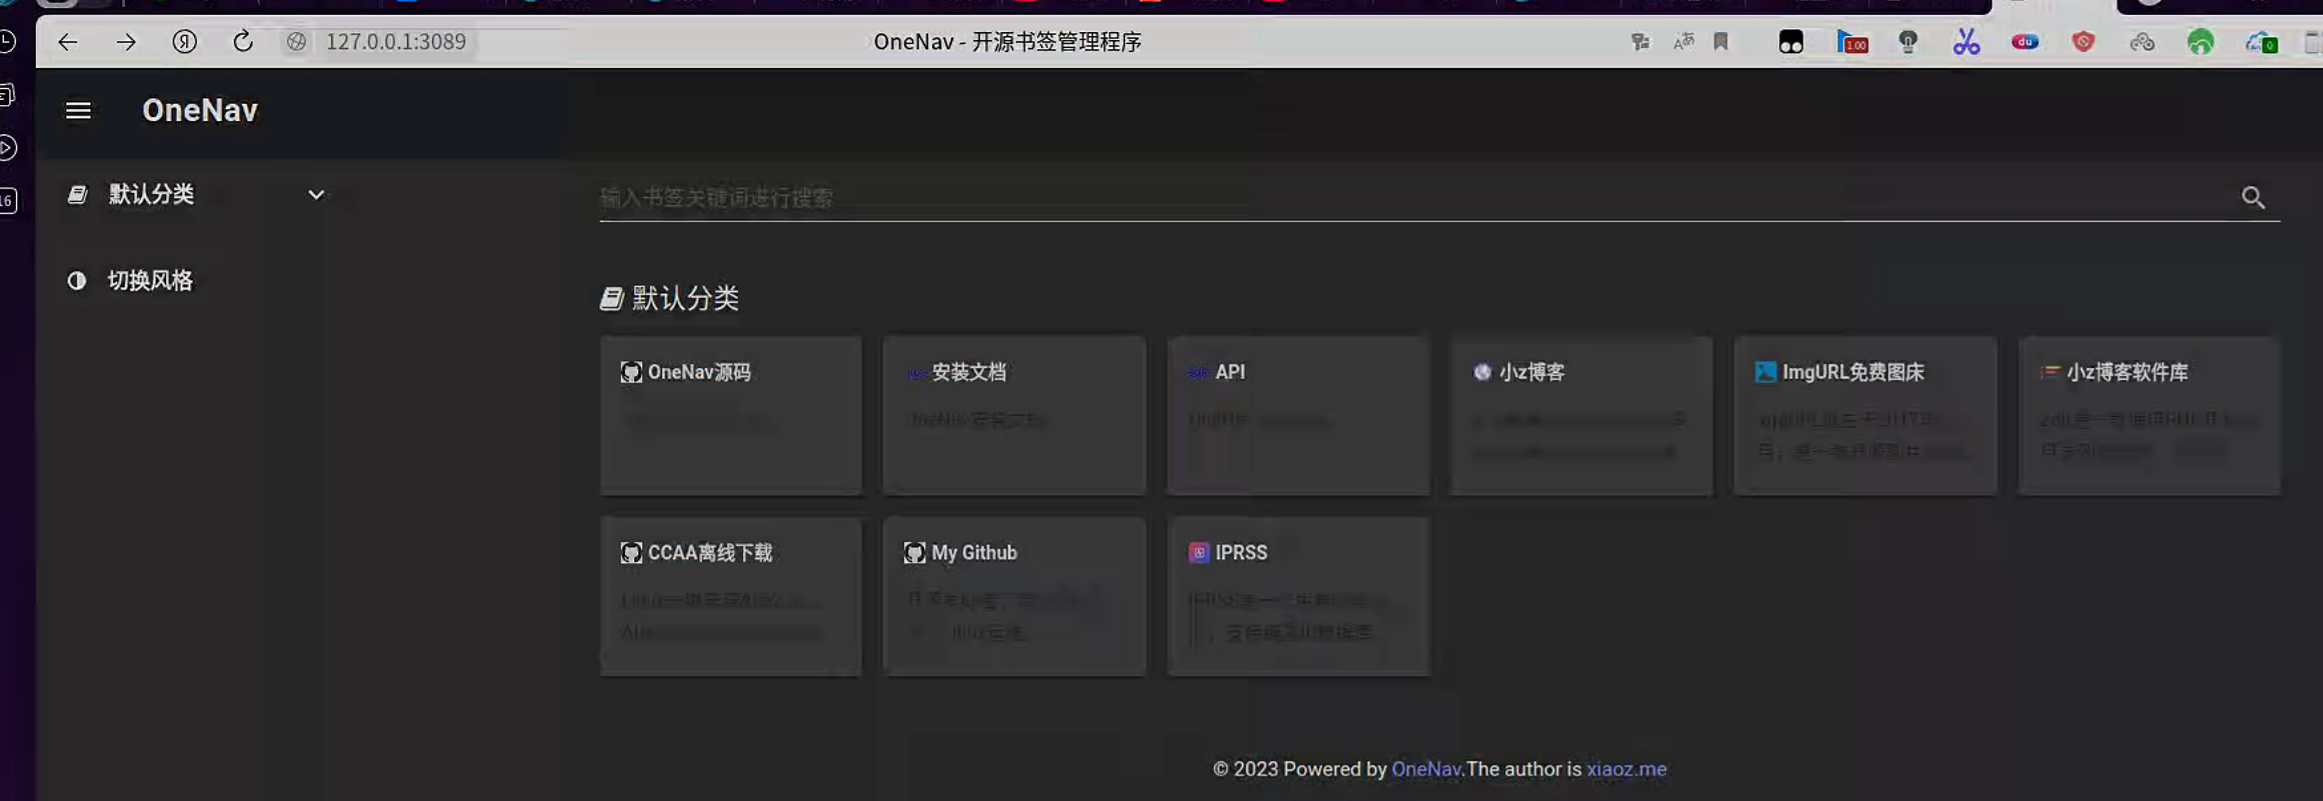Open the black two-eyed extension icon
Viewport: 2323px width, 801px height.
click(1791, 42)
